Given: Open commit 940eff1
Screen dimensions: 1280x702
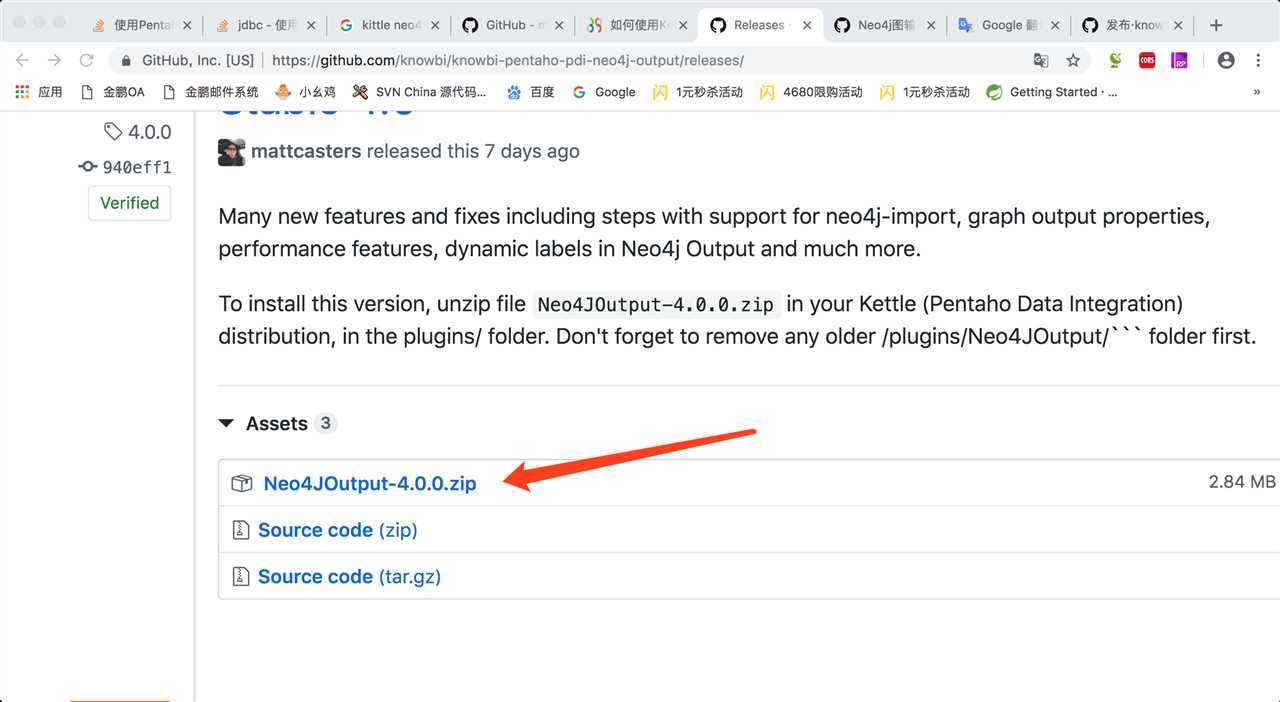Looking at the screenshot, I should [x=125, y=167].
